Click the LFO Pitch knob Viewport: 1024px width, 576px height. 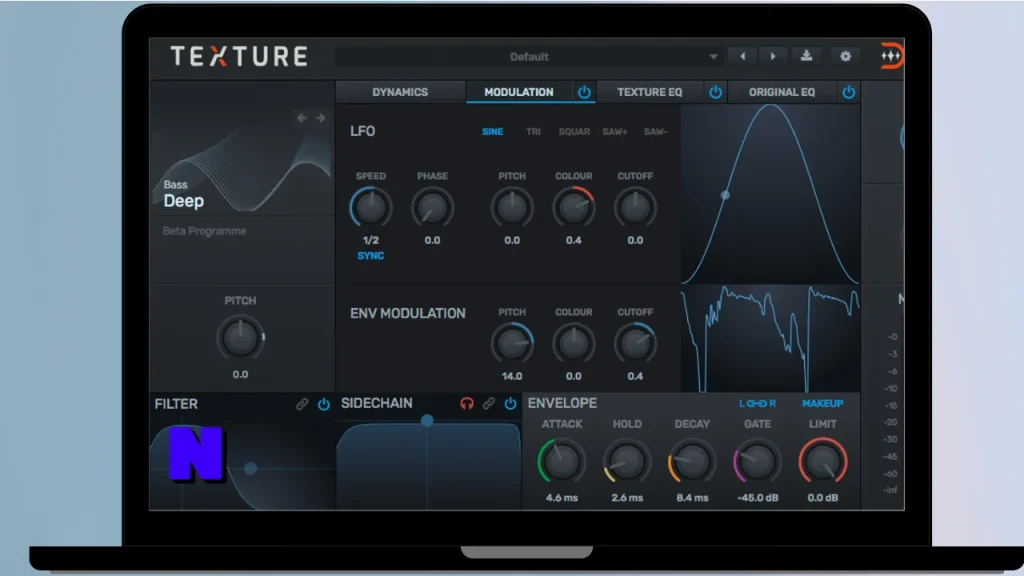click(512, 208)
